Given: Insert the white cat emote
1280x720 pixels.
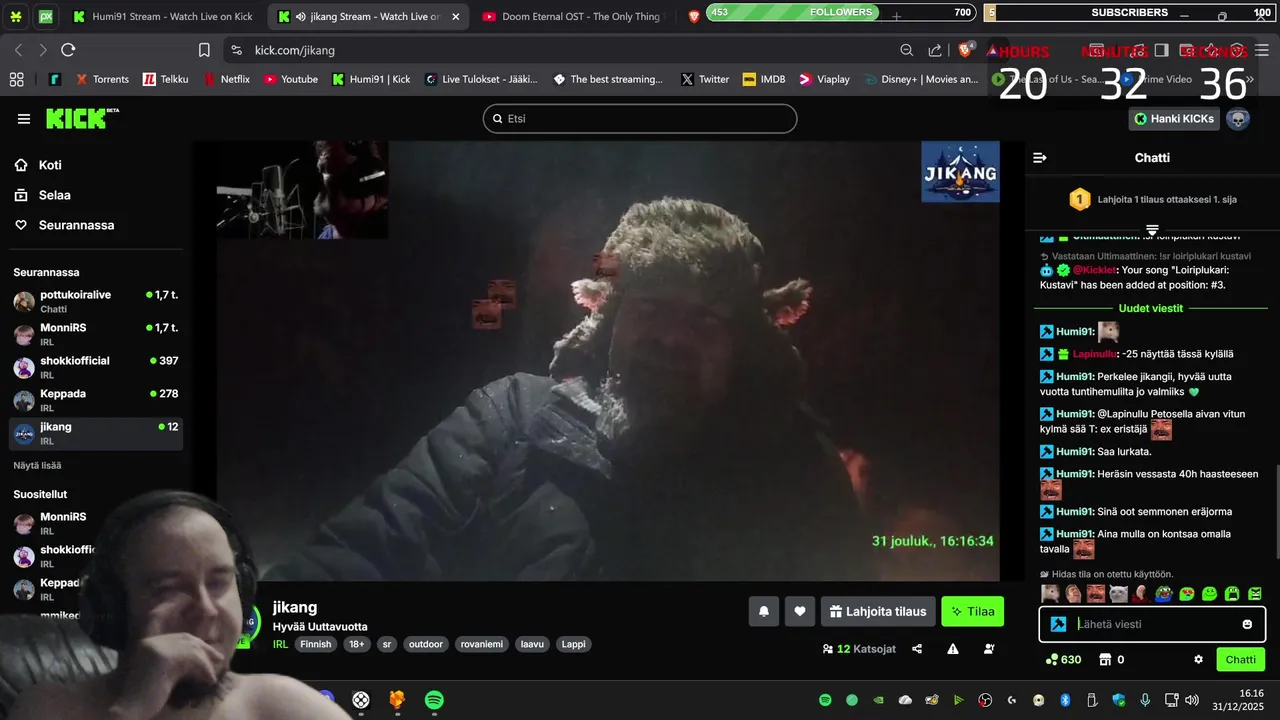Looking at the screenshot, I should [1118, 593].
